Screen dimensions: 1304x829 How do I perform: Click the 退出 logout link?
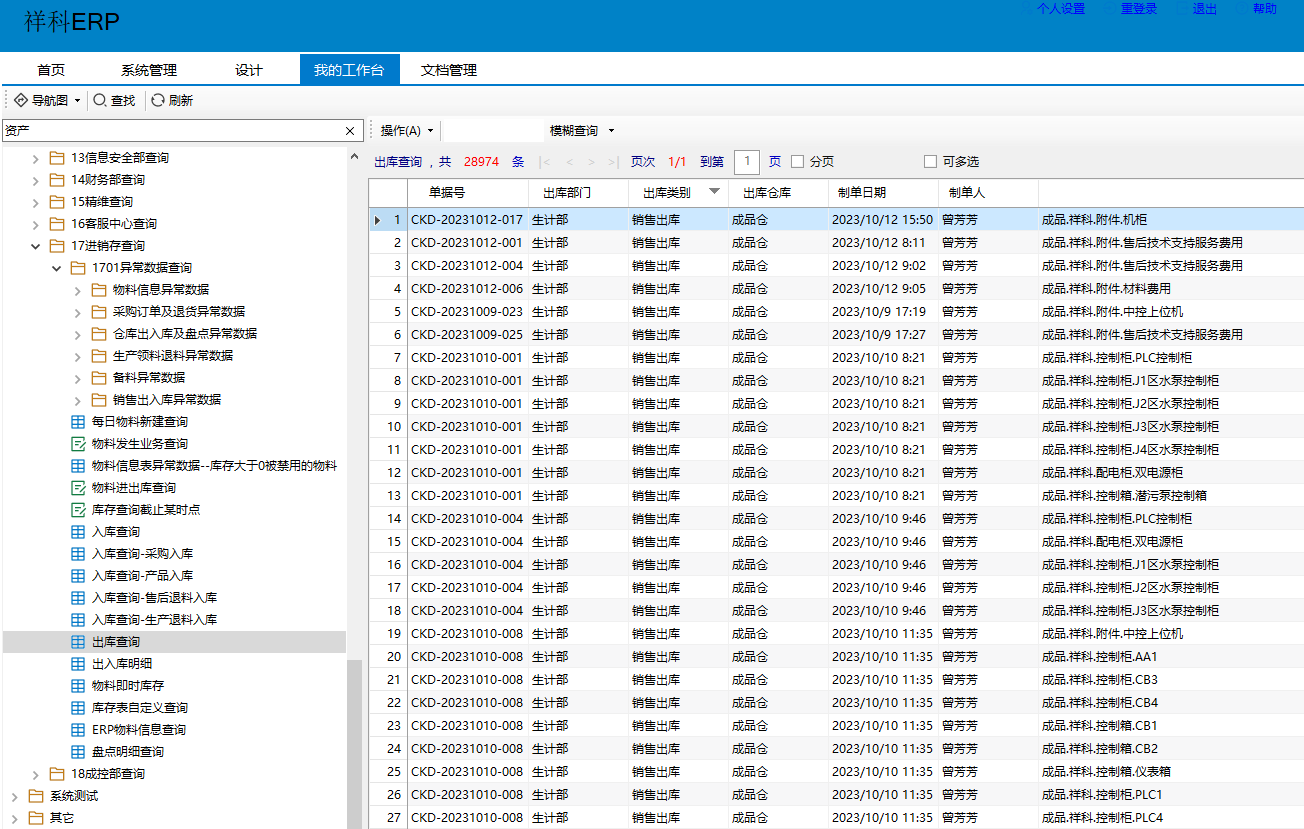click(x=1204, y=9)
